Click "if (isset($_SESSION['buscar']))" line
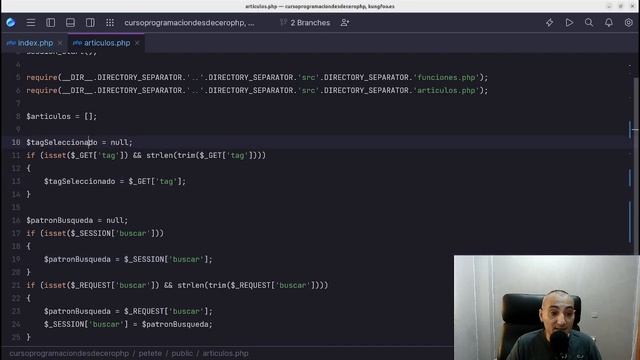Viewport: 640px width, 360px height. coord(95,233)
